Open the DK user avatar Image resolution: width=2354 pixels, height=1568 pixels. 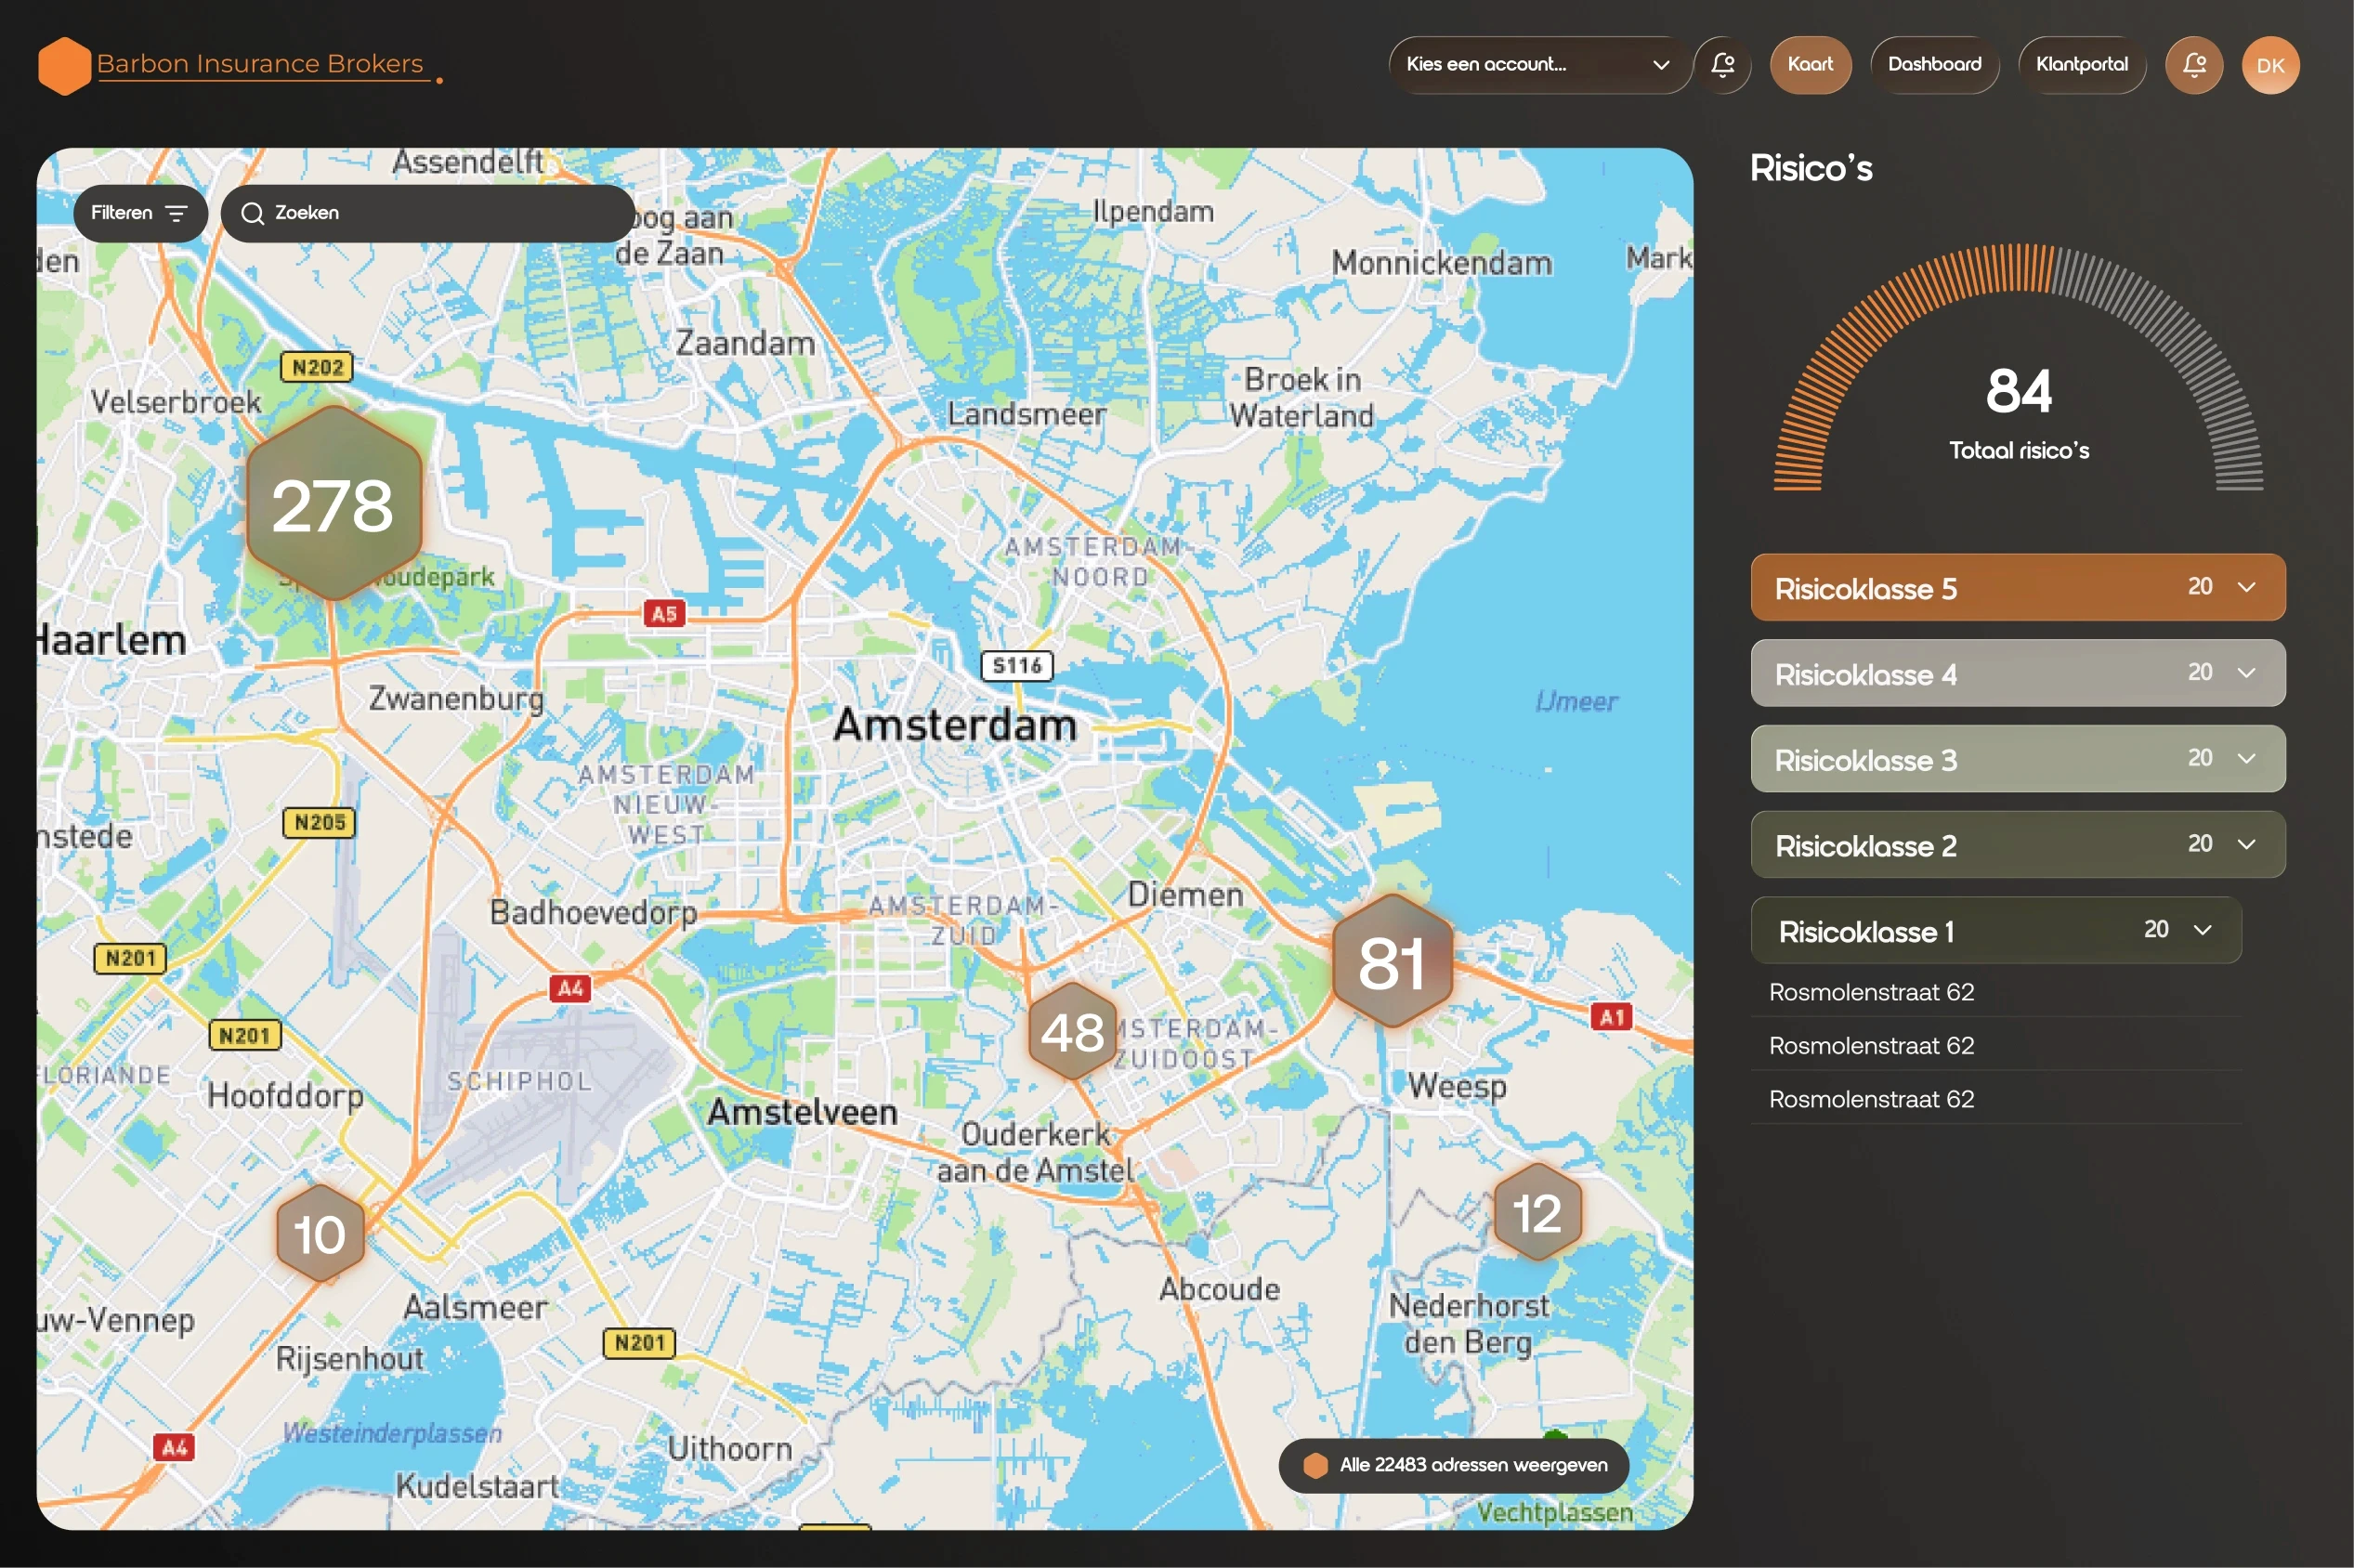tap(2269, 65)
